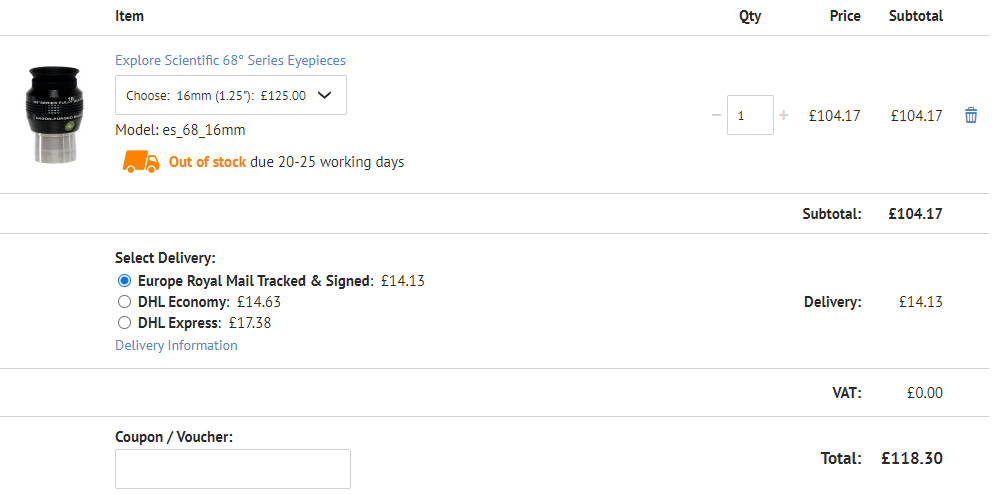Screen dimensions: 997x495
Task: Open the Choose 16mm eyepiece size dropdown
Action: pyautogui.click(x=230, y=95)
